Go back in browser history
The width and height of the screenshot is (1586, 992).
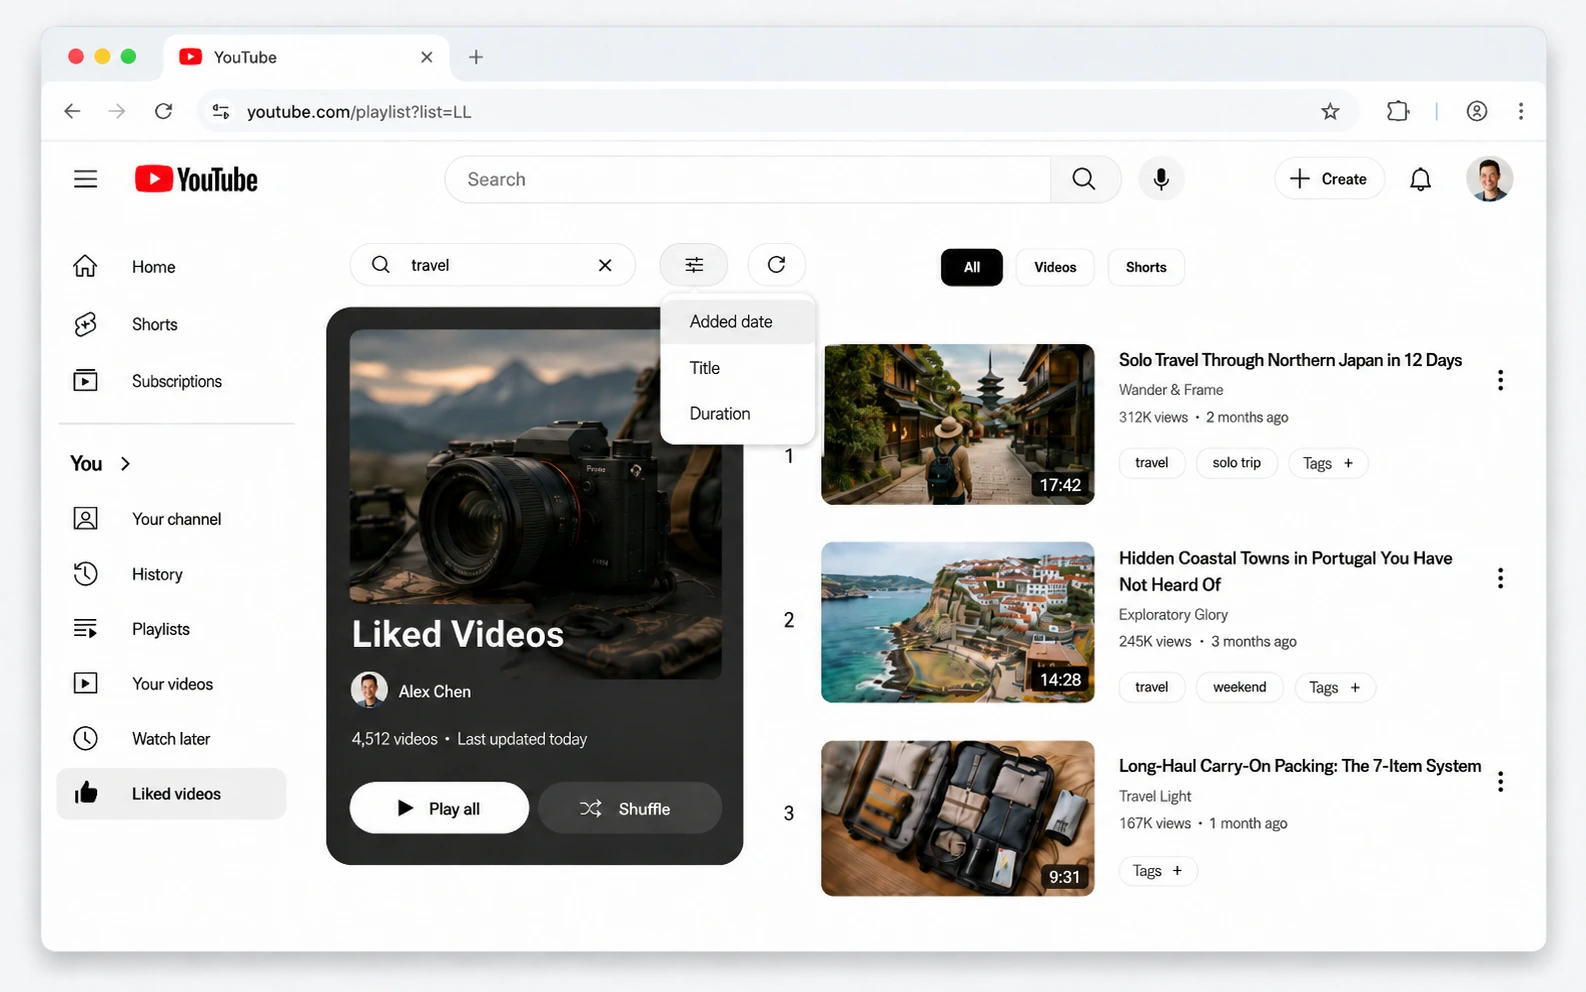(72, 111)
